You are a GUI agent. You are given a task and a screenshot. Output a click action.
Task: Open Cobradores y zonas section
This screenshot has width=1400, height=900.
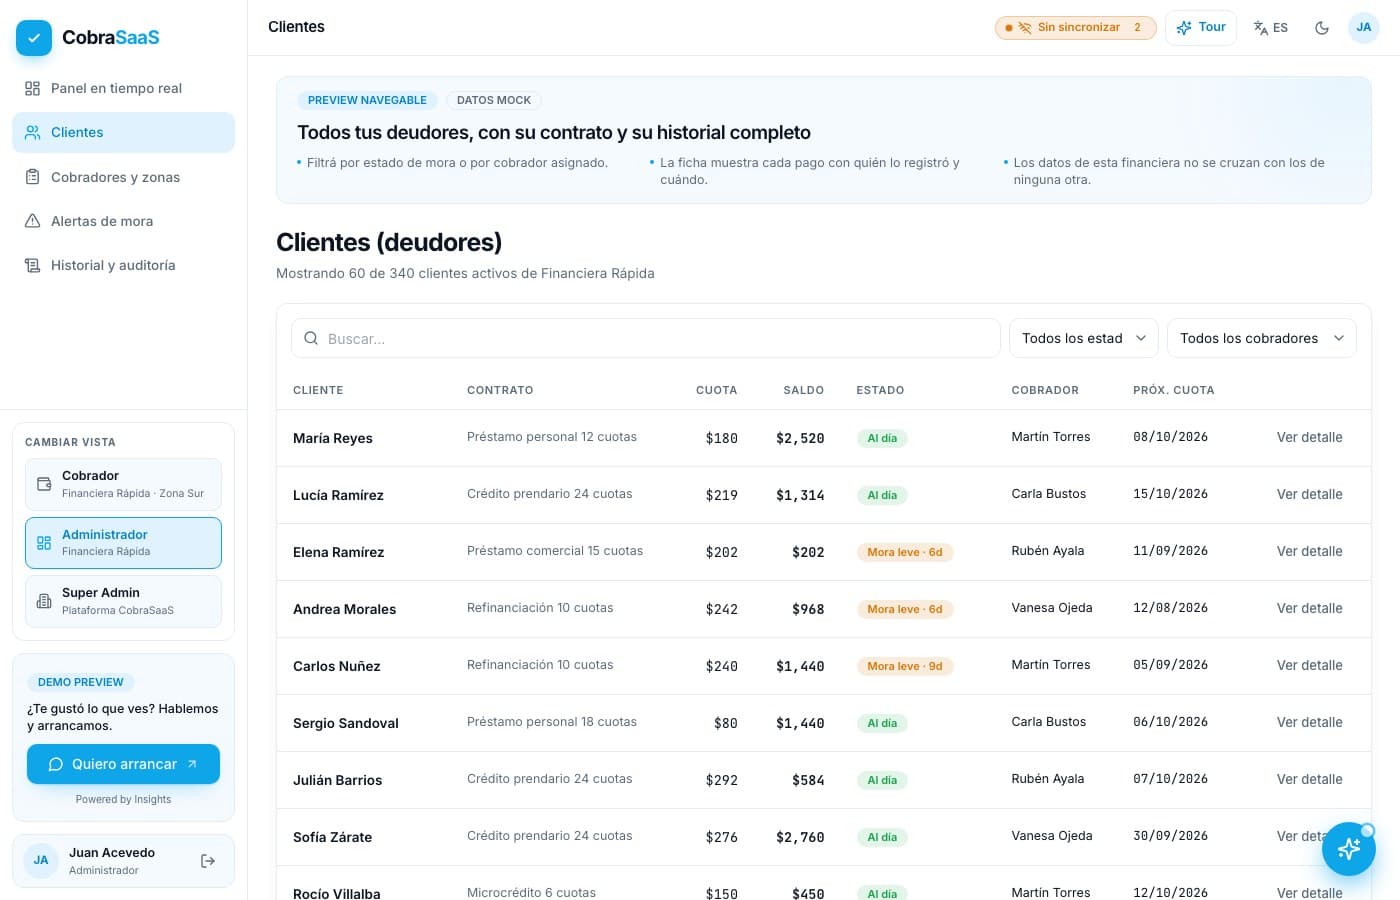click(124, 177)
